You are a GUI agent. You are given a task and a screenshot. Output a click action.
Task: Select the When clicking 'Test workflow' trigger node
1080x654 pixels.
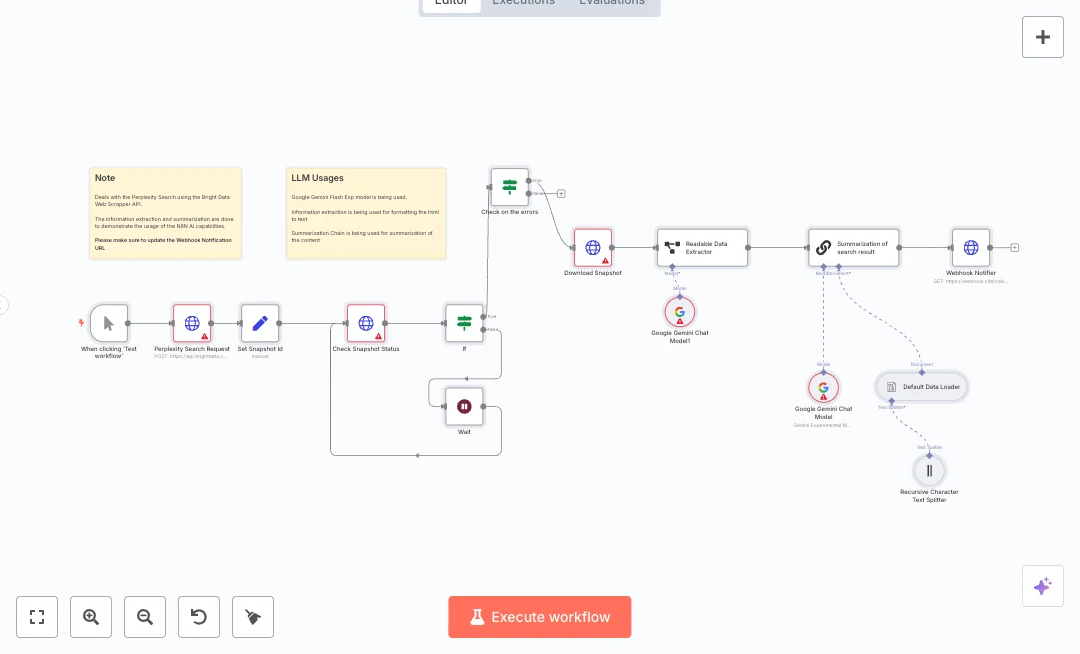(110, 323)
